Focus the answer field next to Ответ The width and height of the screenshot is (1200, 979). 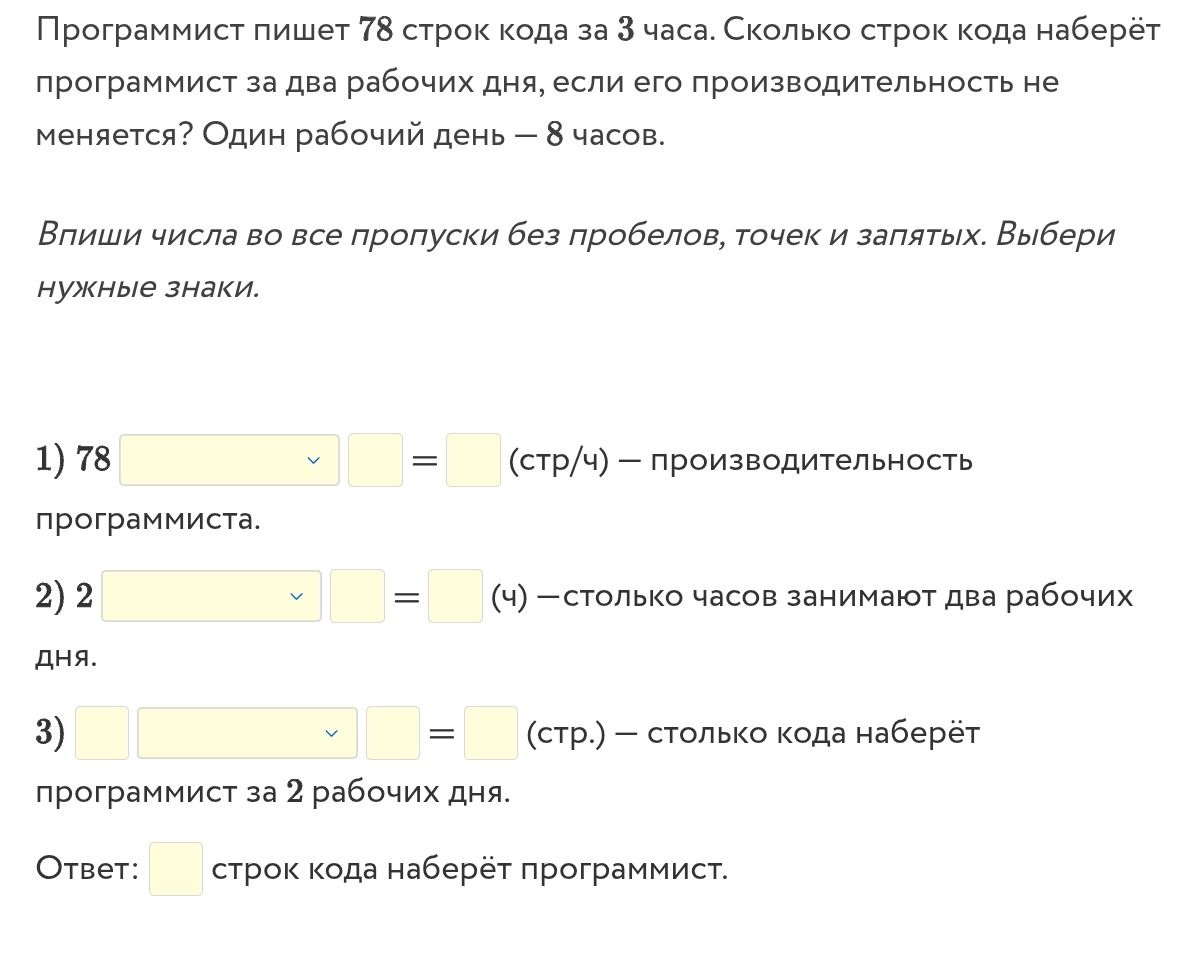(x=176, y=869)
